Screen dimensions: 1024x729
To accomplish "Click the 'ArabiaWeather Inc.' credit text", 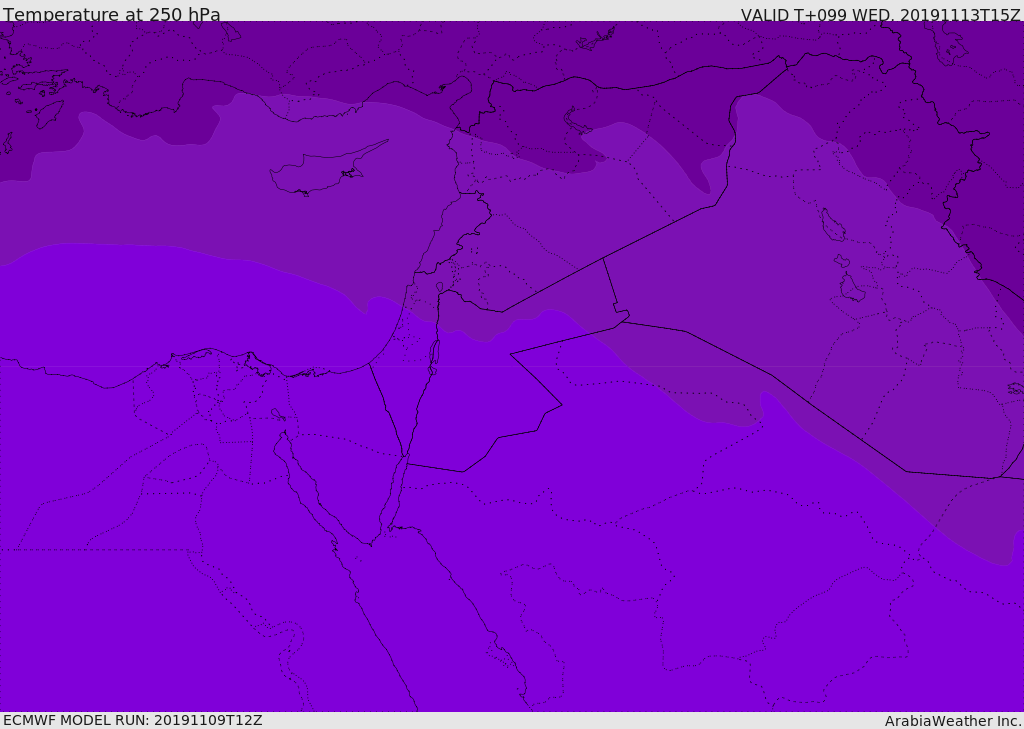I will click(x=953, y=721).
